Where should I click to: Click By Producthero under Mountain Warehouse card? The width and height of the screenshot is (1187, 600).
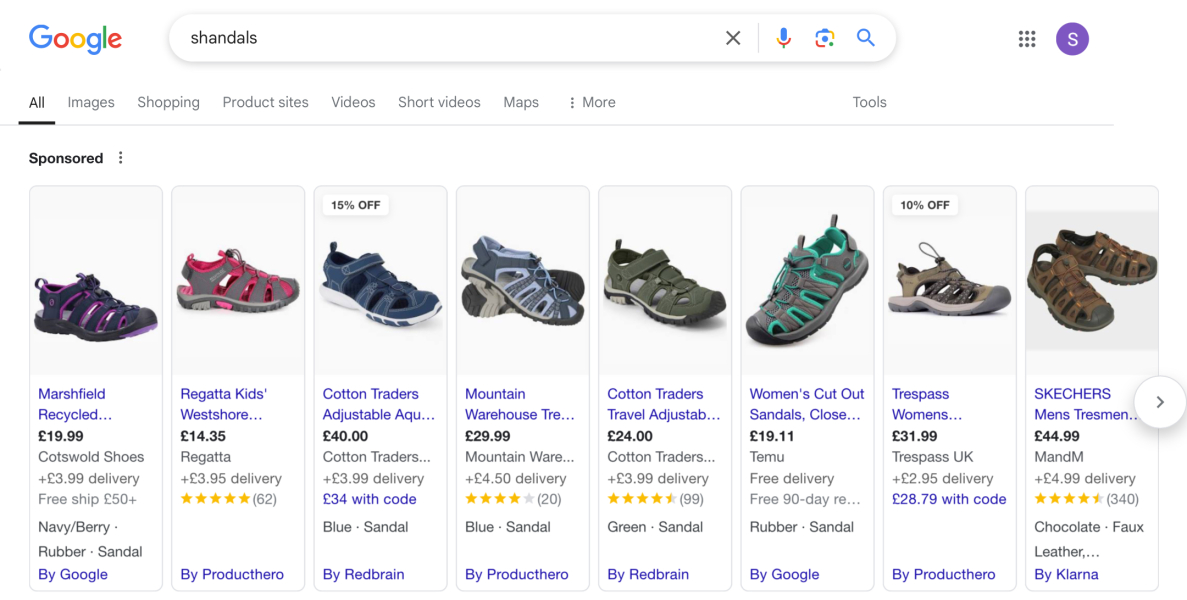(516, 574)
